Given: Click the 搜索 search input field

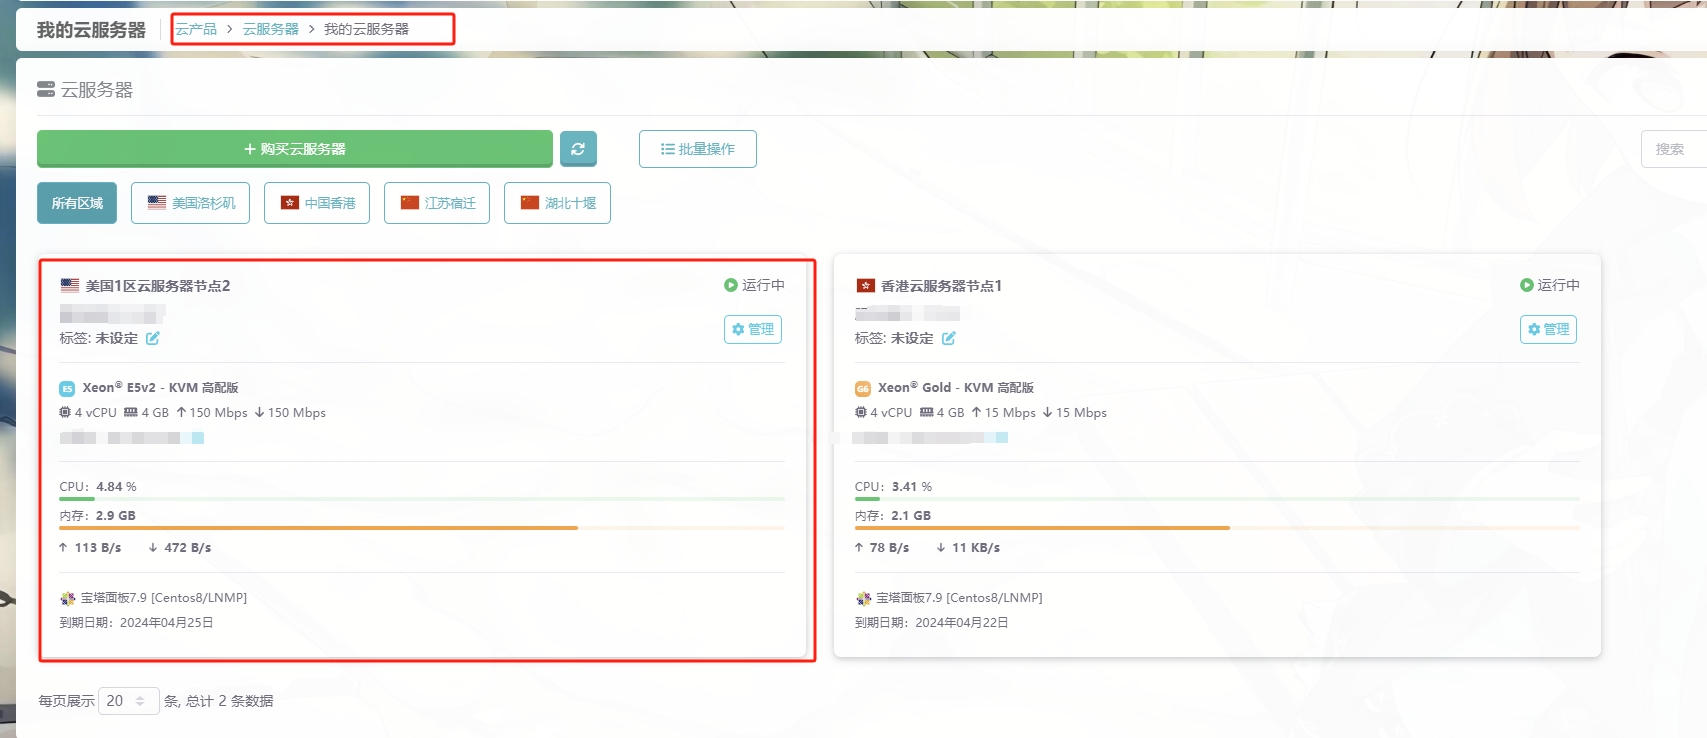Looking at the screenshot, I should tap(1672, 149).
